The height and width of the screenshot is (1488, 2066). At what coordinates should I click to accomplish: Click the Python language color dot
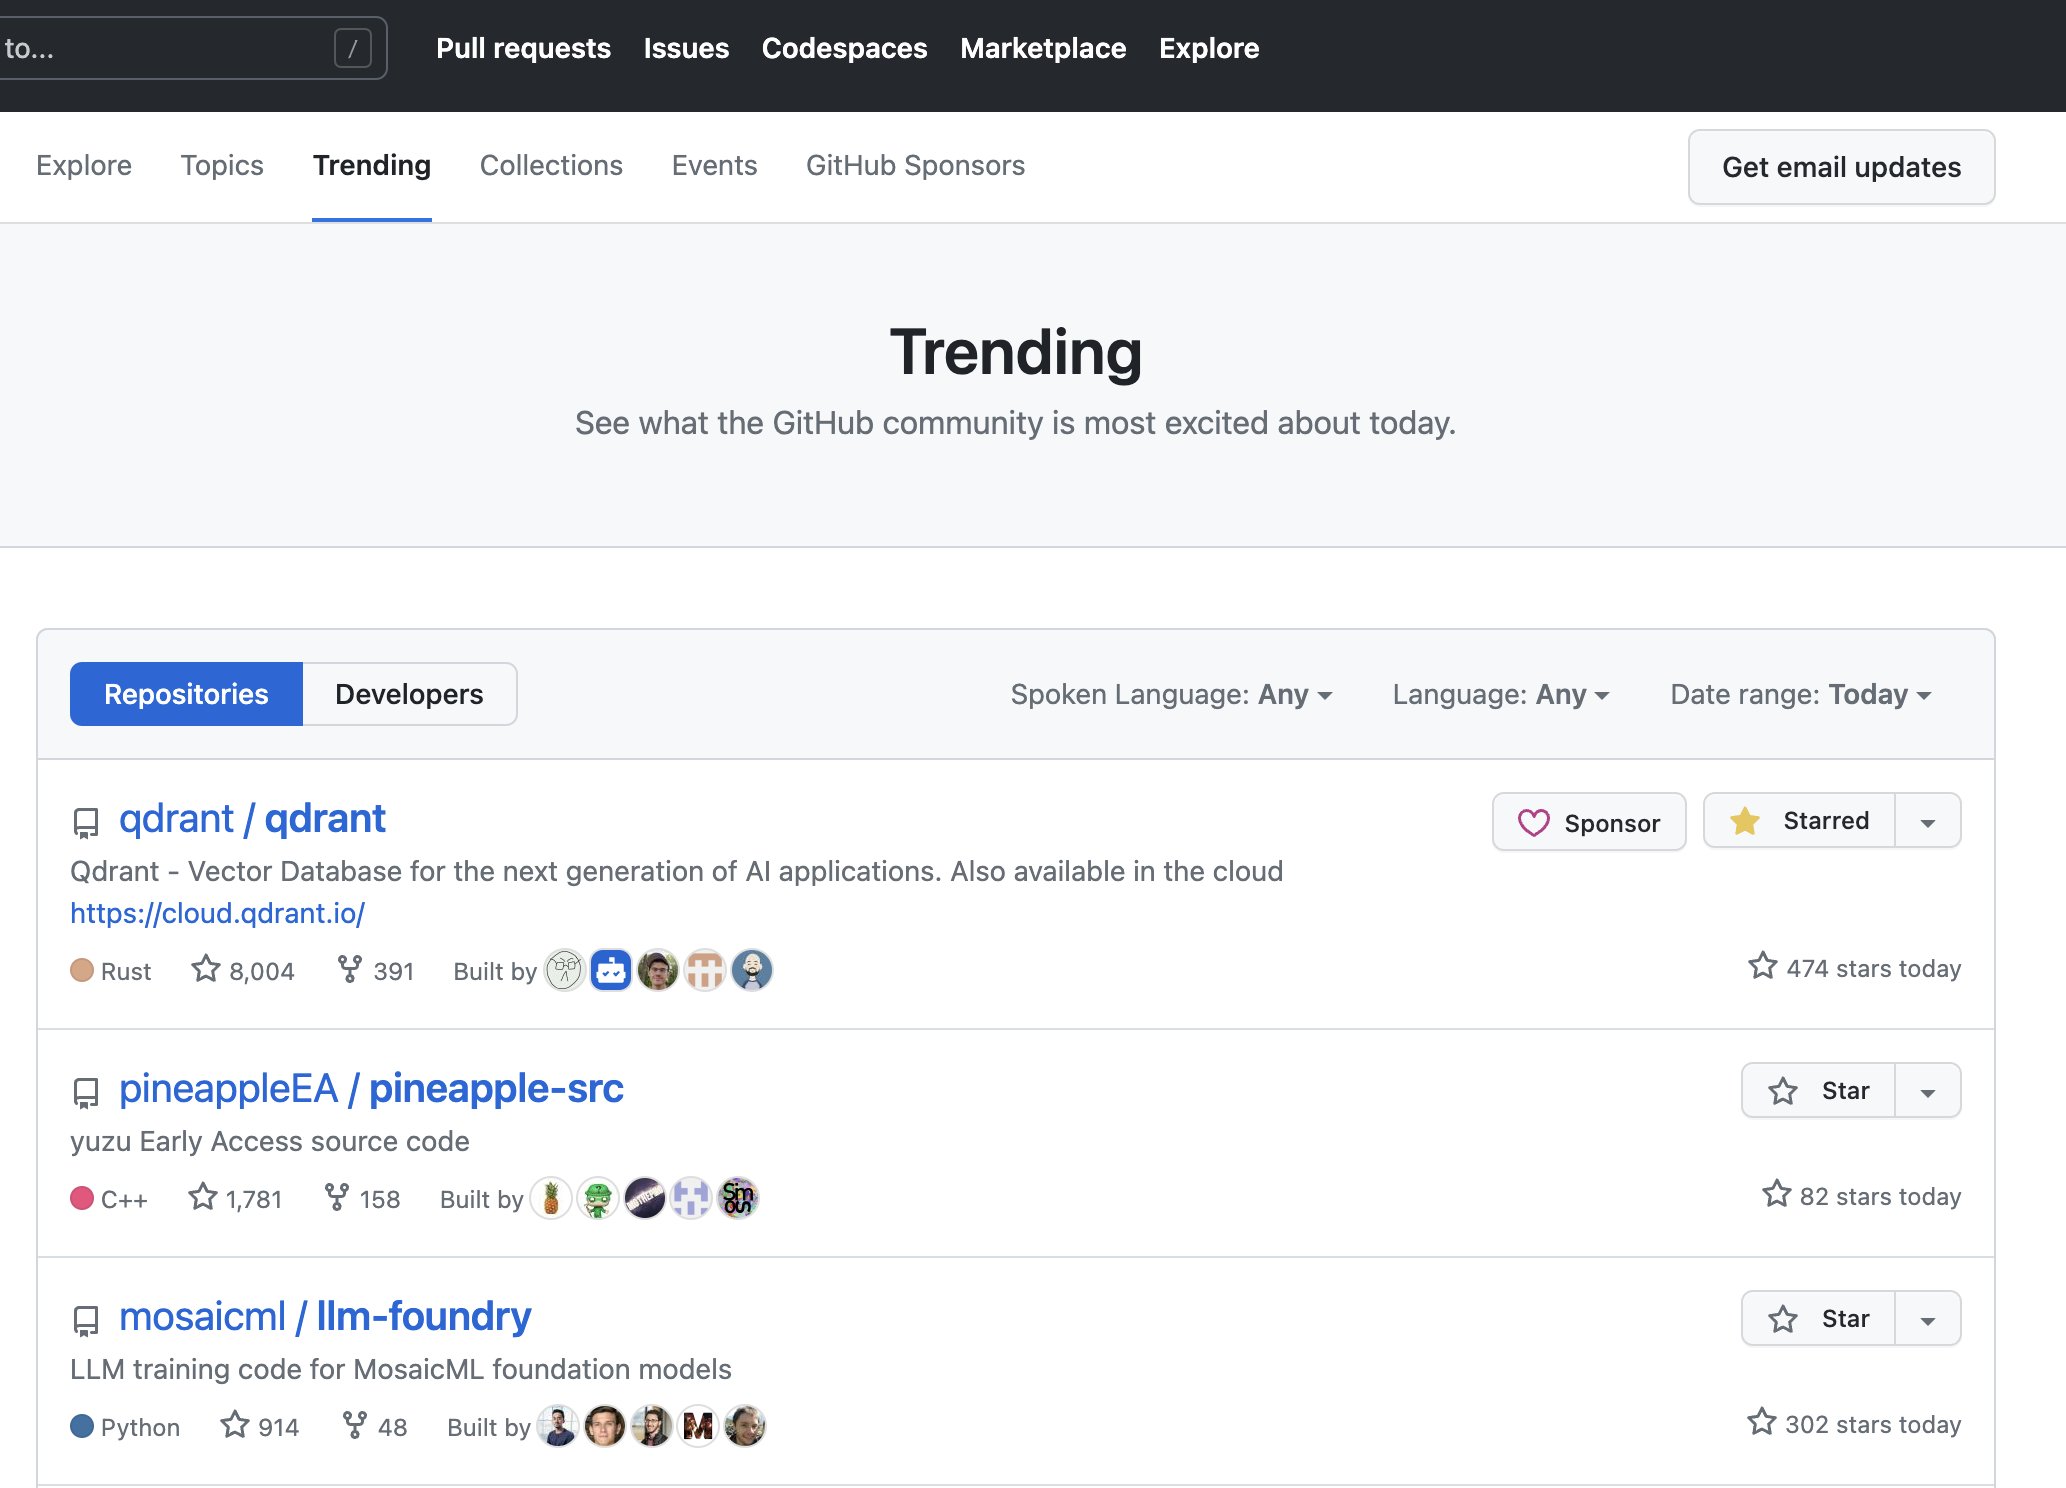[82, 1426]
